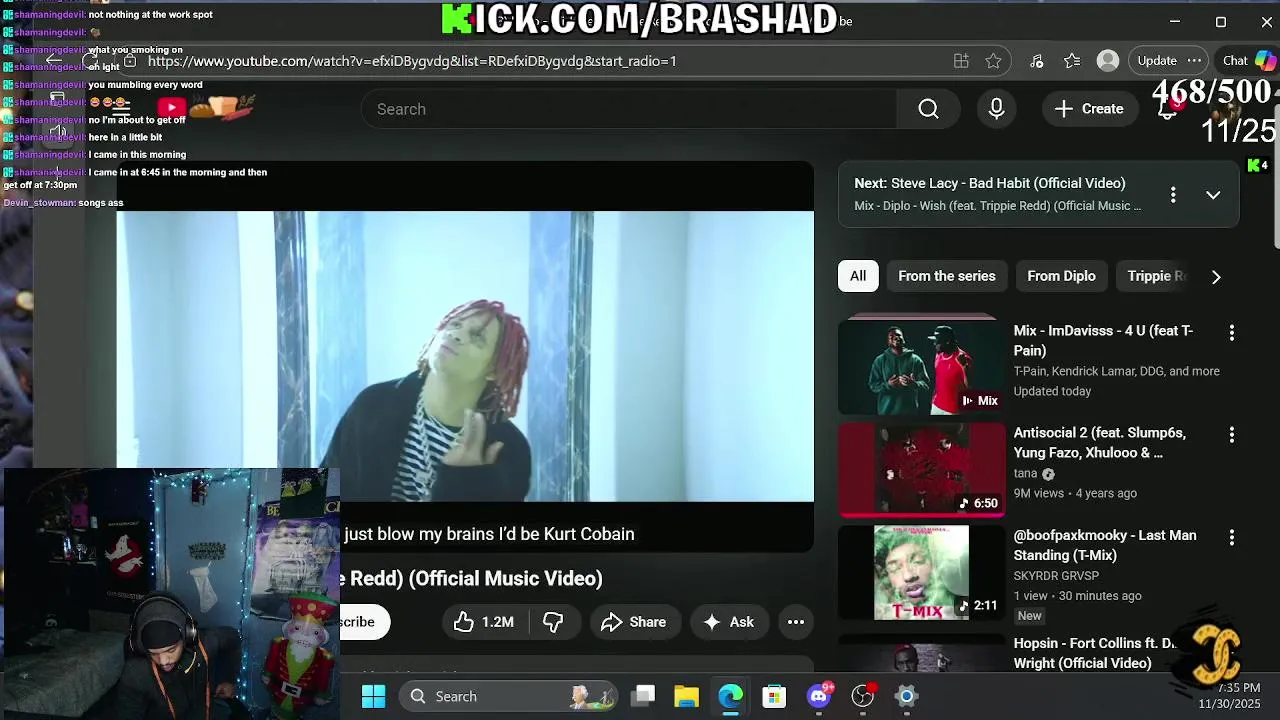1280x720 pixels.
Task: Open the browser profile avatar
Action: tap(1107, 61)
